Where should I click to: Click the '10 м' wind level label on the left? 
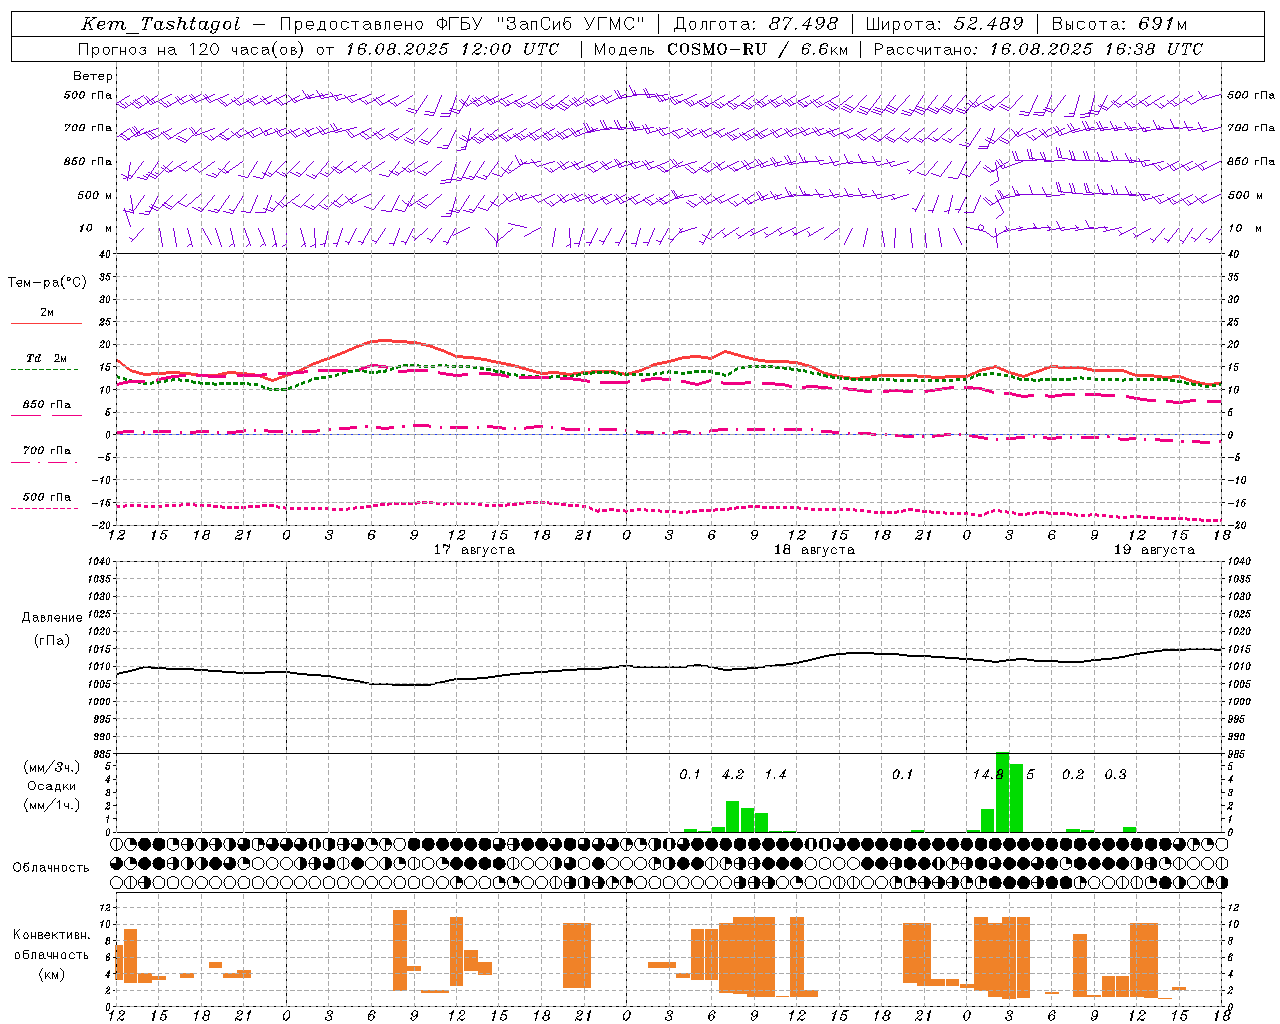[96, 229]
